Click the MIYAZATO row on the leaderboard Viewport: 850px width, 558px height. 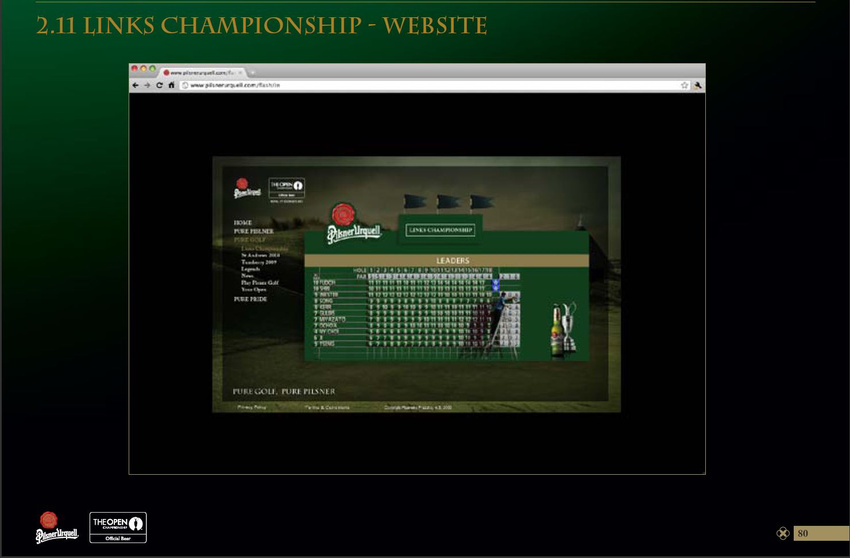click(x=416, y=319)
